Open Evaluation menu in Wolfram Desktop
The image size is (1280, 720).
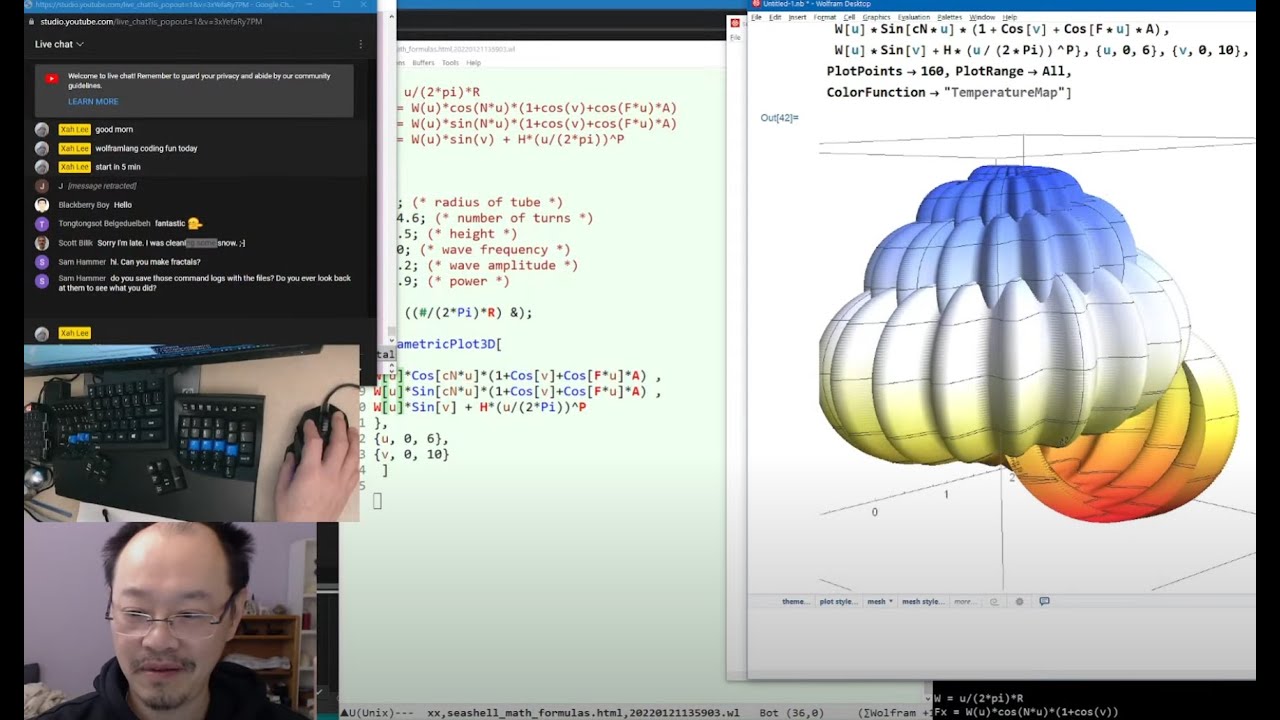click(914, 17)
